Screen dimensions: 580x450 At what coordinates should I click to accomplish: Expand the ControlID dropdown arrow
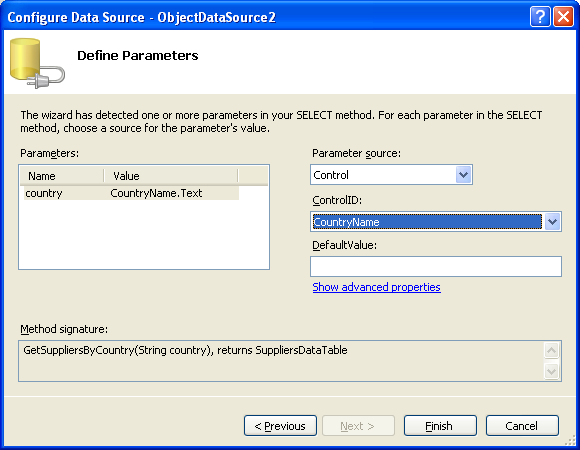pyautogui.click(x=552, y=221)
